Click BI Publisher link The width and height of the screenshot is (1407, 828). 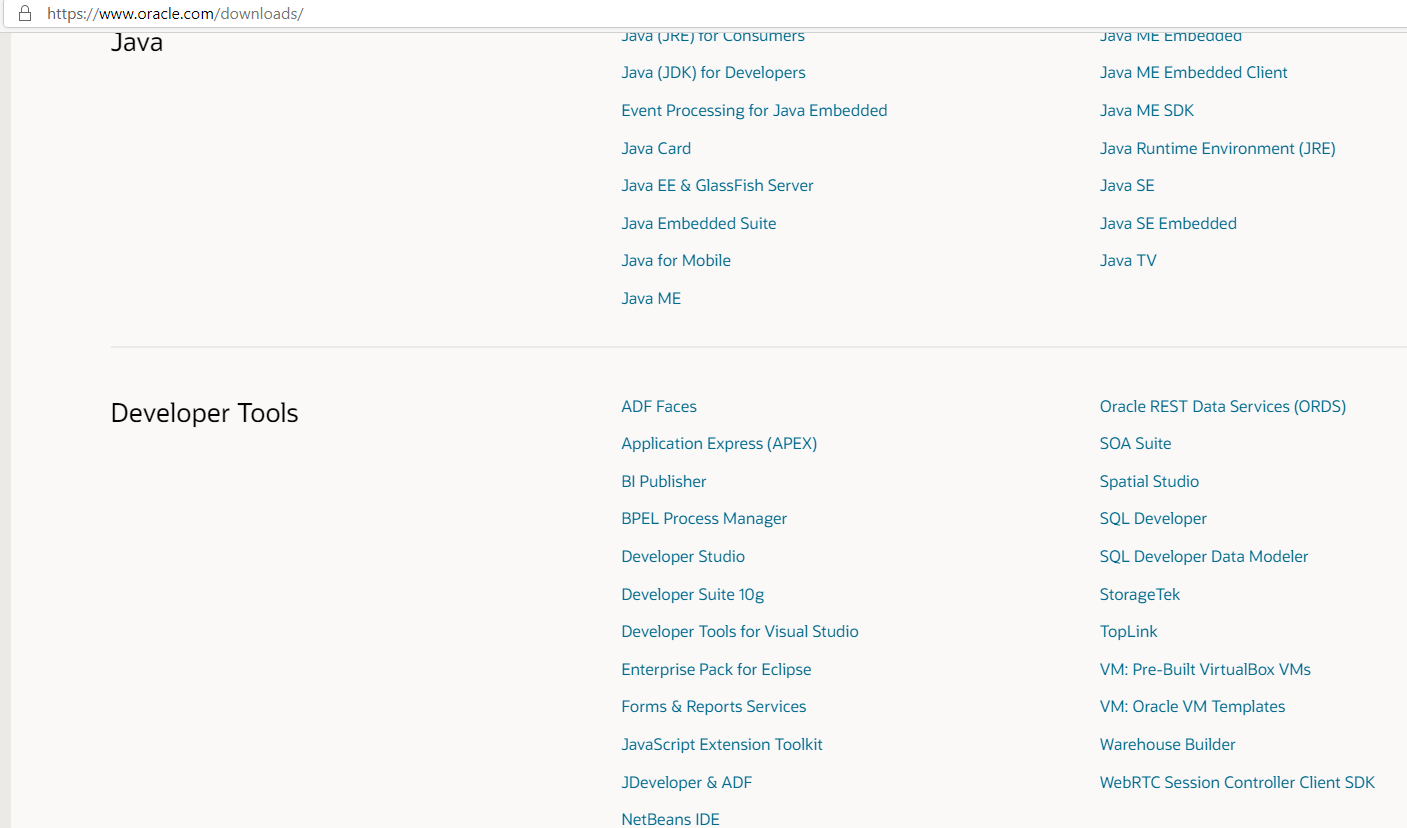tap(664, 482)
